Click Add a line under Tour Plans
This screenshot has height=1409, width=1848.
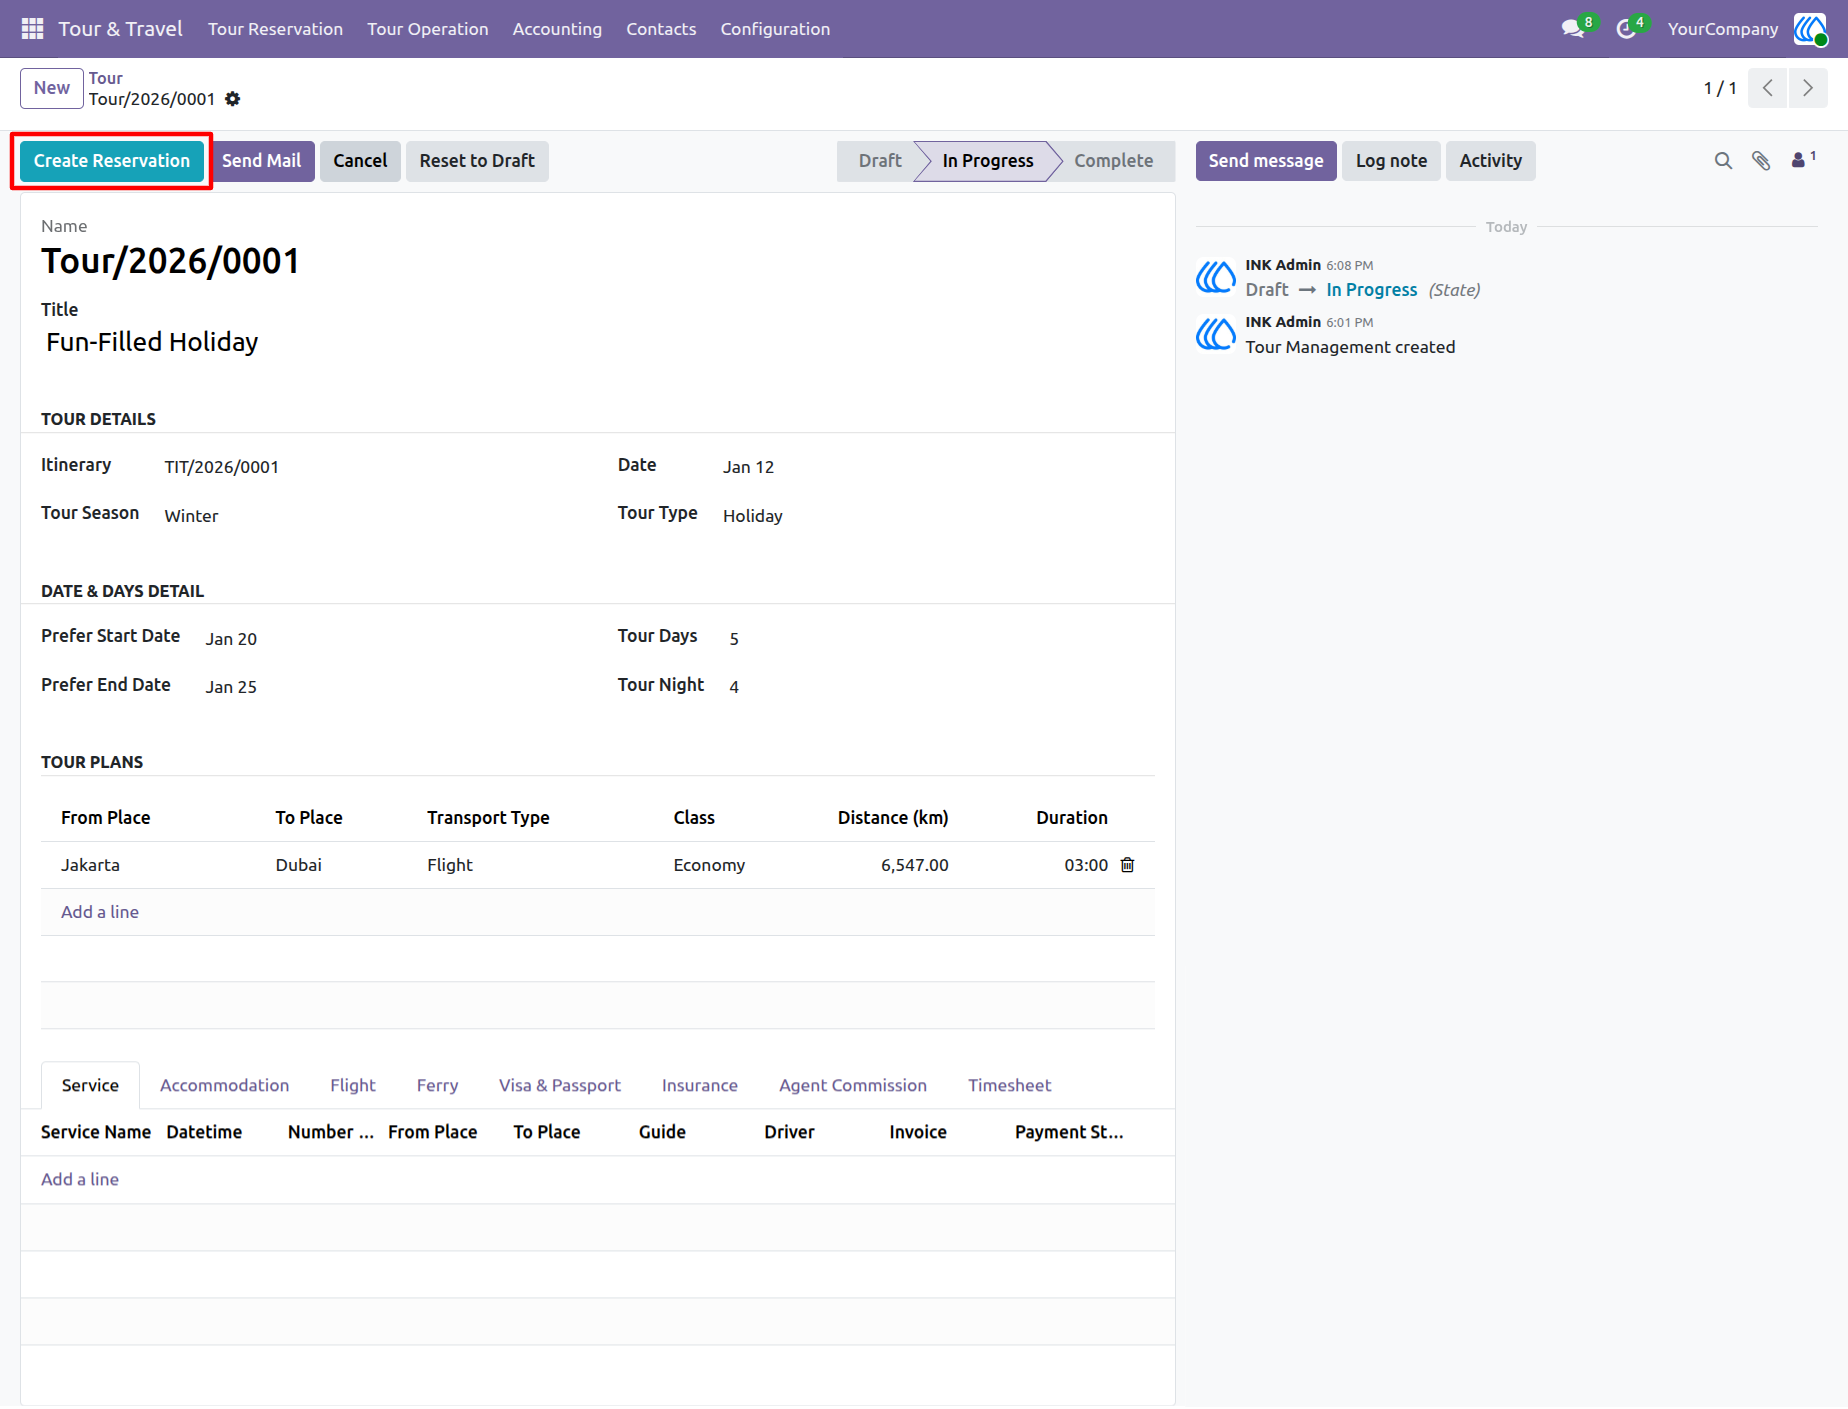pos(100,912)
